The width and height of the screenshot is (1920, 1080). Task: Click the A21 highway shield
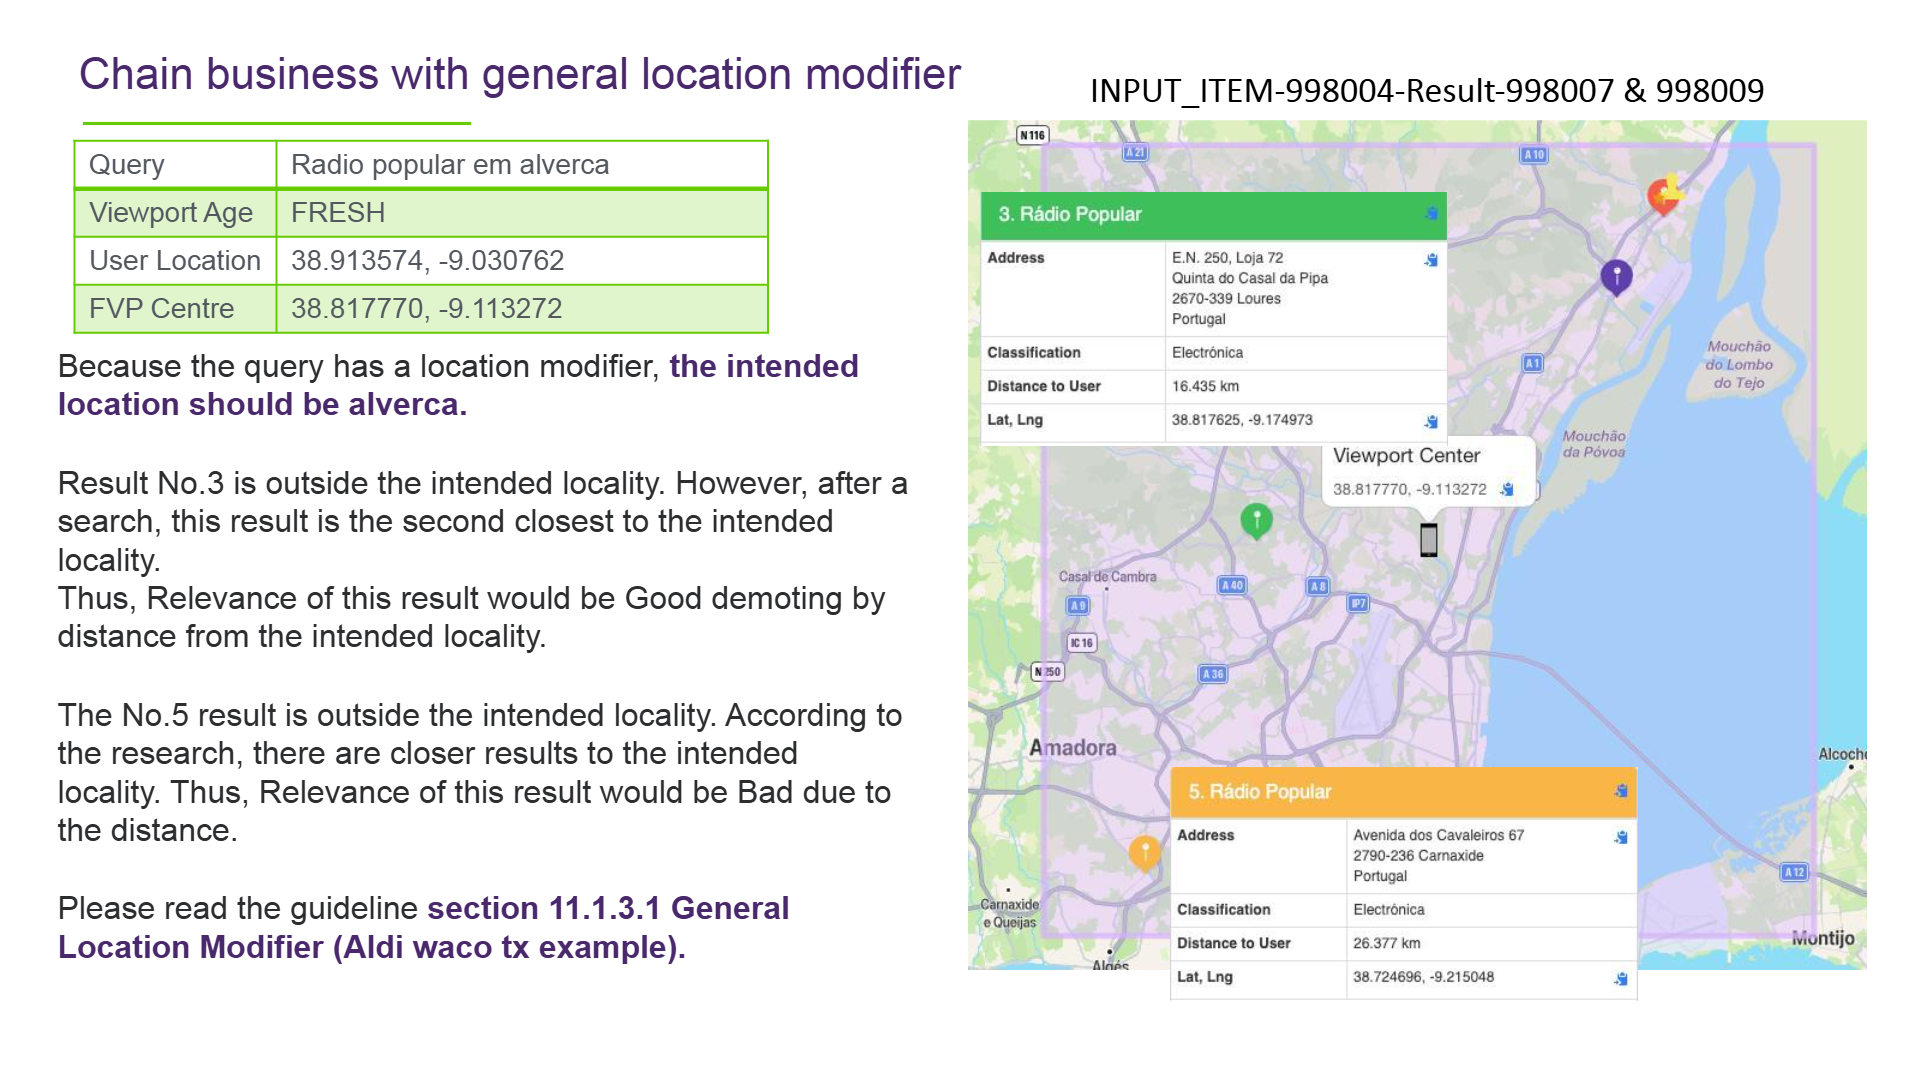[1135, 152]
